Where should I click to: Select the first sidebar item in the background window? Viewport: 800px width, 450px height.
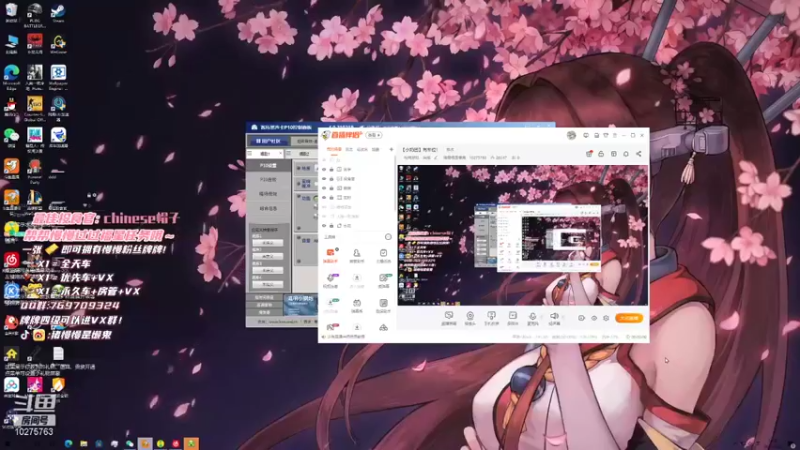click(x=268, y=166)
